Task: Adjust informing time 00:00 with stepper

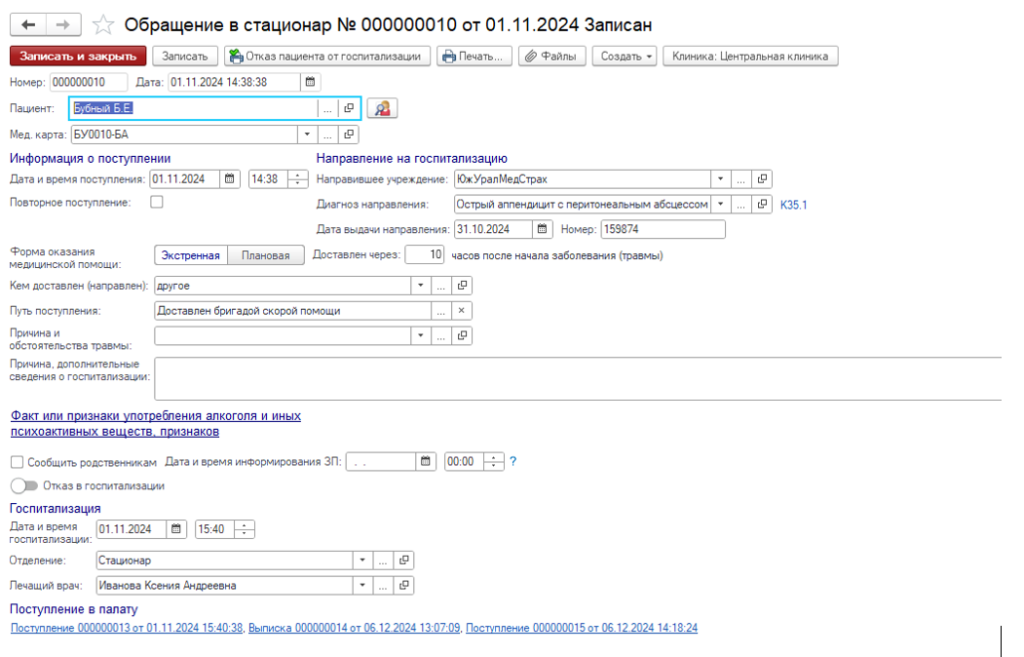Action: 494,462
